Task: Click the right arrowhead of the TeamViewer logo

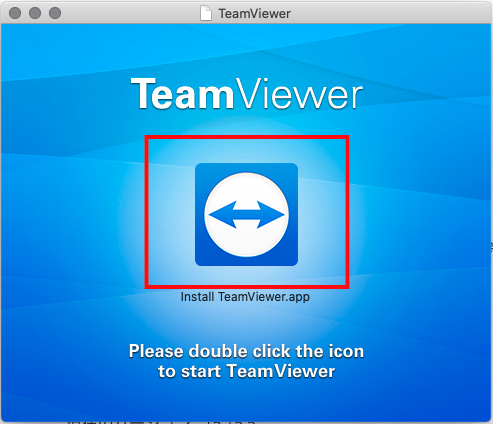Action: (272, 215)
